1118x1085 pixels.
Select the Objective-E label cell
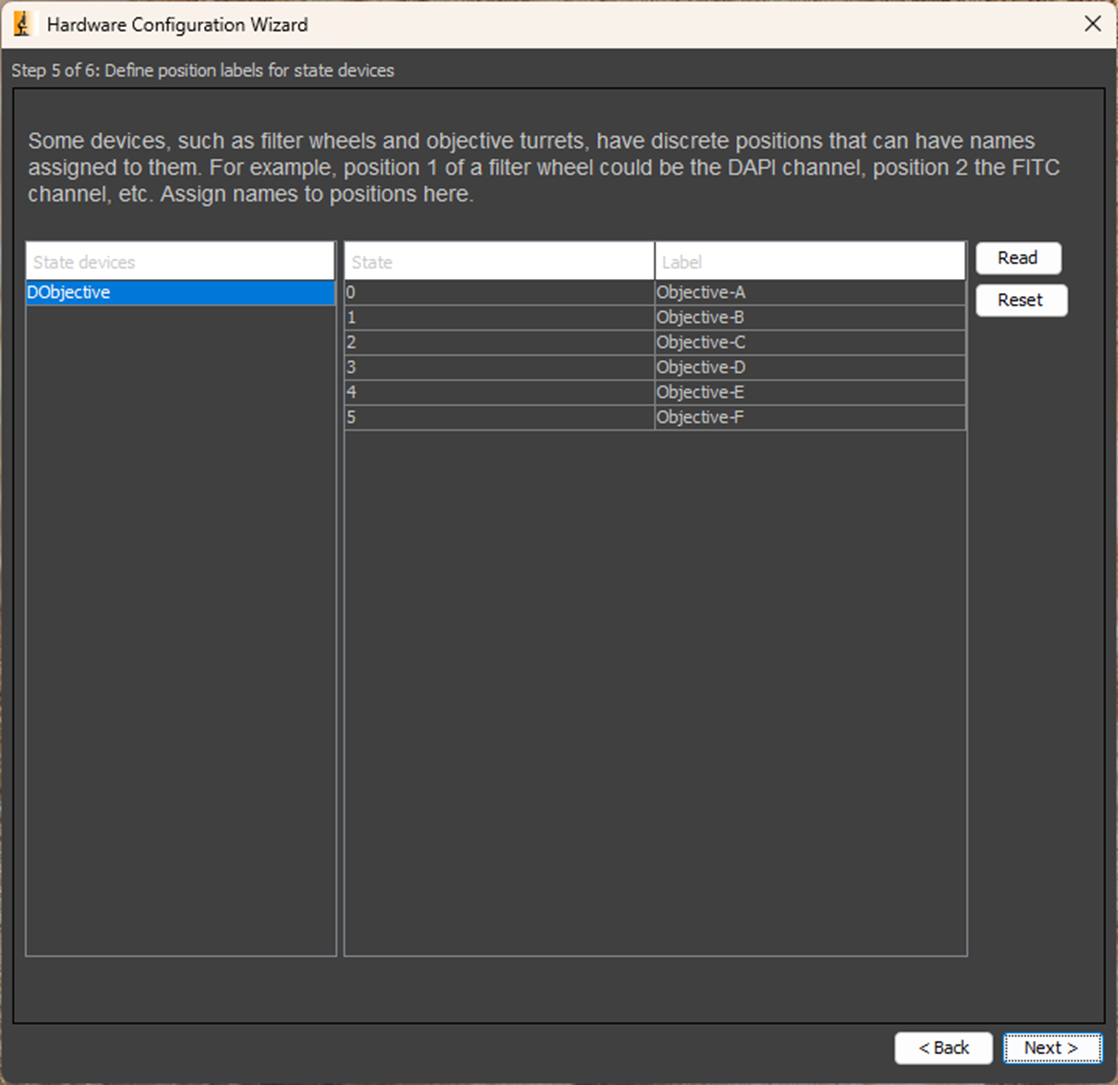(x=810, y=393)
